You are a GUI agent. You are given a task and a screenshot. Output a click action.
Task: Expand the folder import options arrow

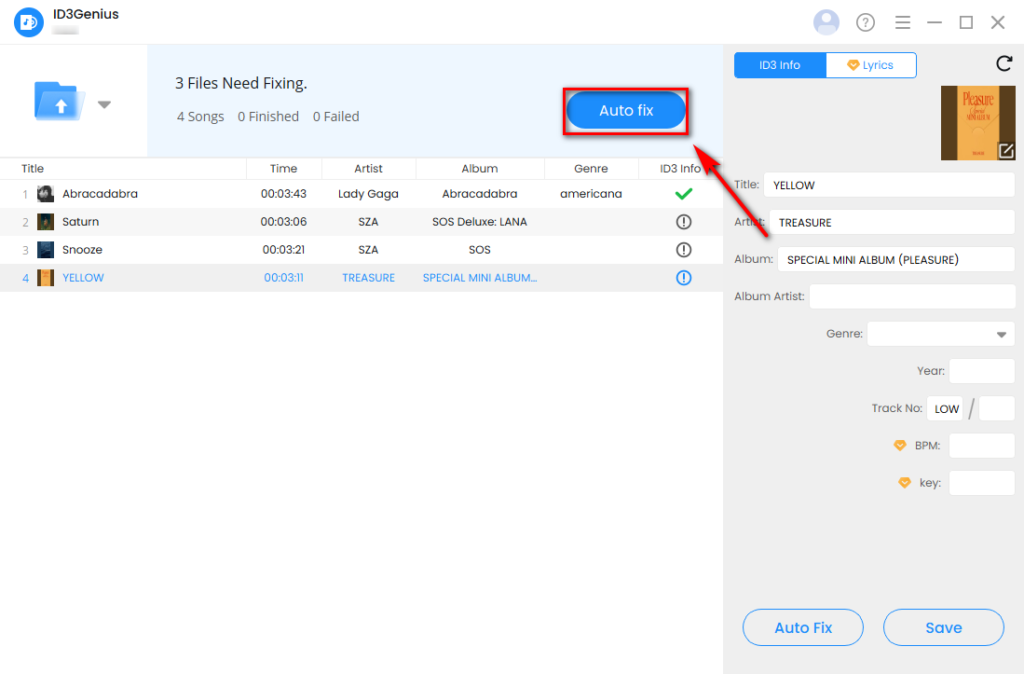[104, 103]
